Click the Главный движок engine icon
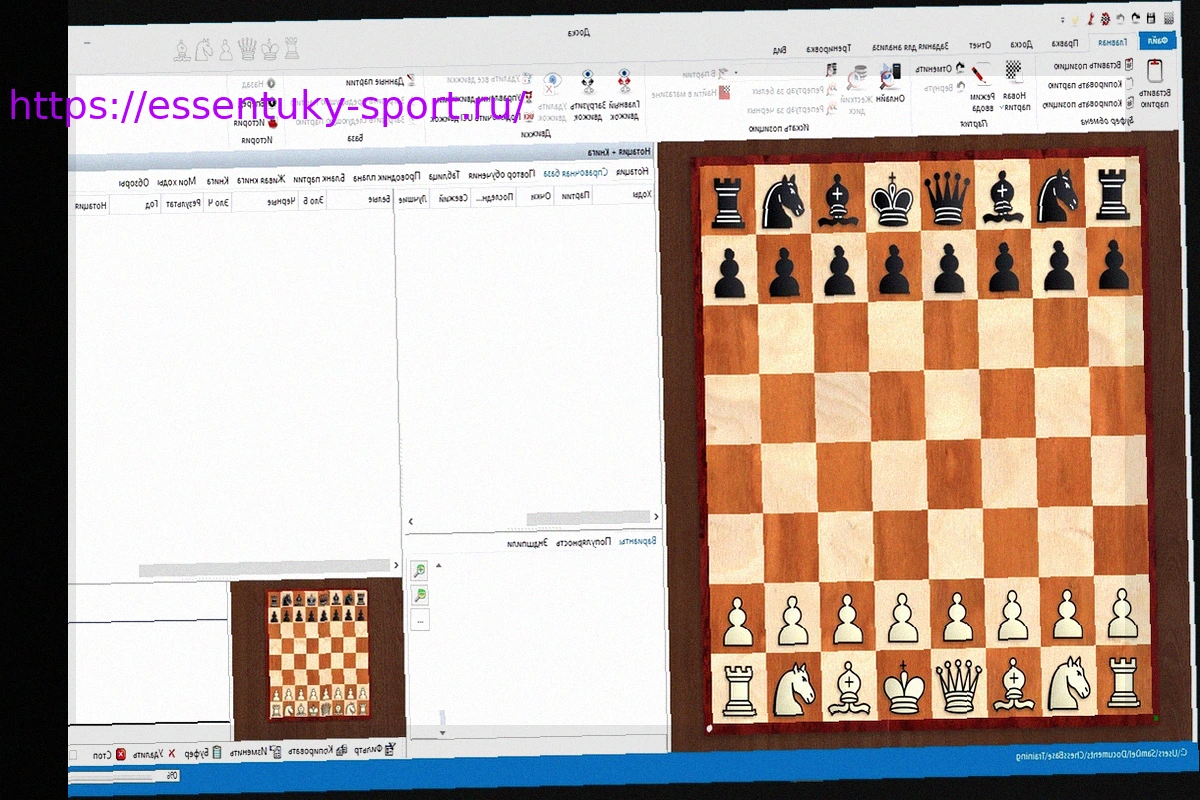1200x800 pixels. 624,81
